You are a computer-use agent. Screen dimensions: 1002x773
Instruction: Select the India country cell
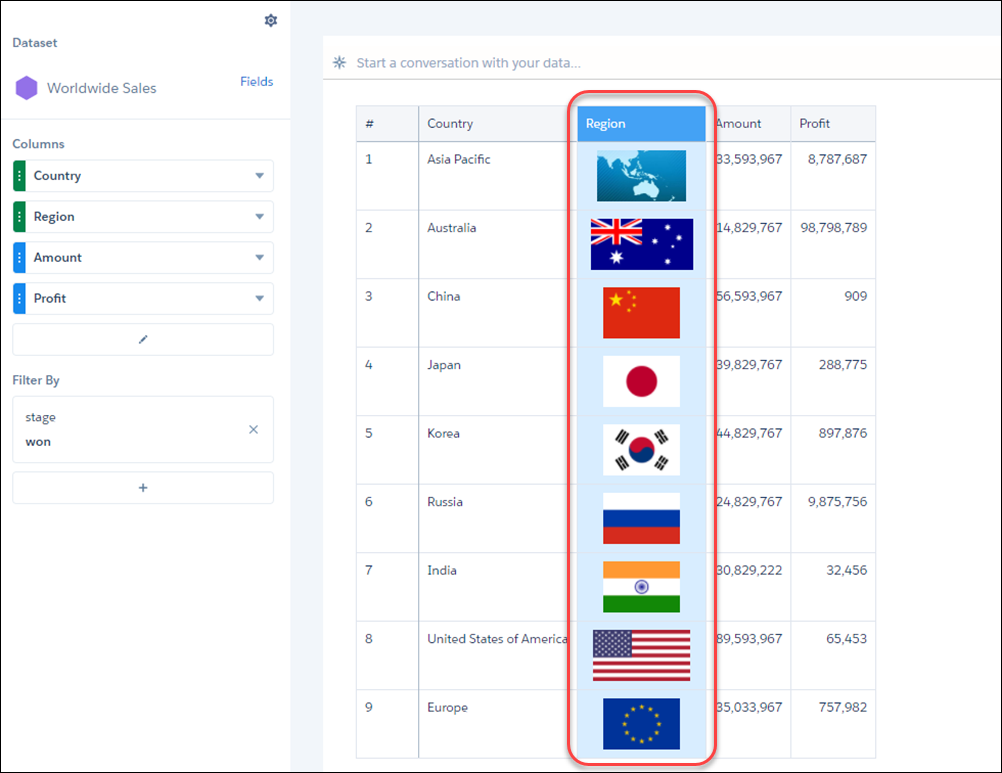(x=498, y=586)
